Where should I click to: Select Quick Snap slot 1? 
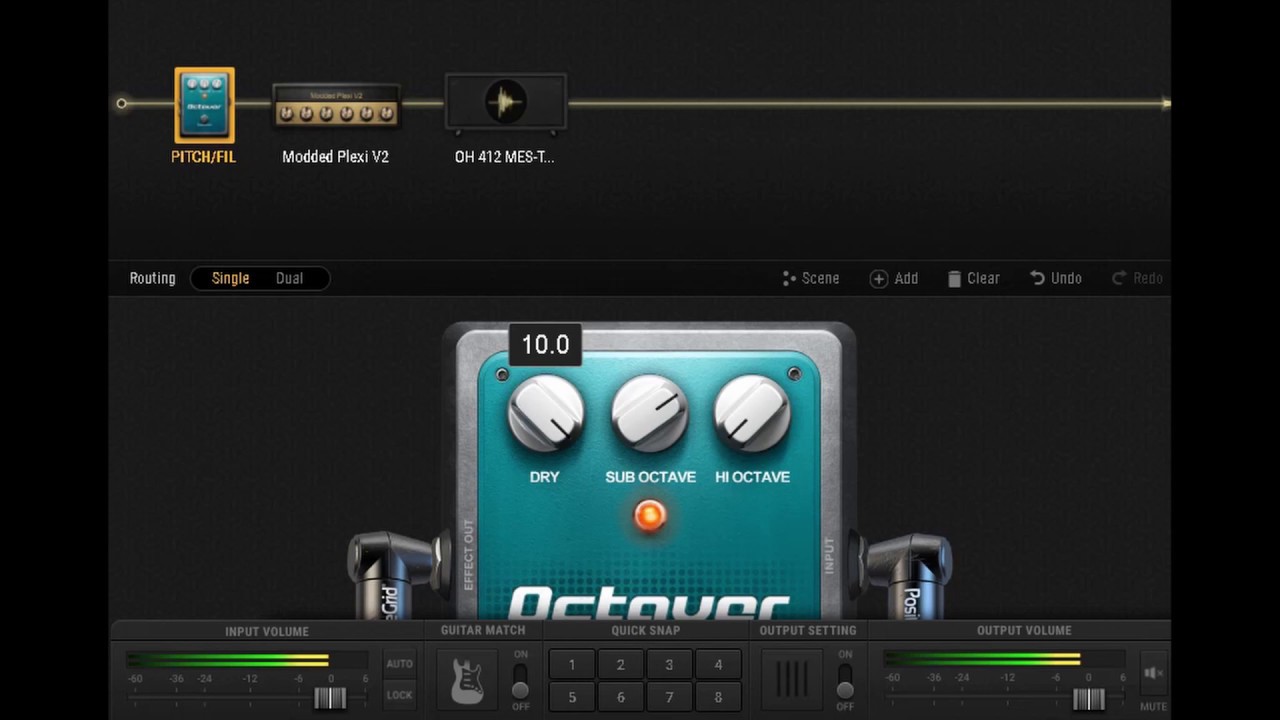tap(572, 665)
